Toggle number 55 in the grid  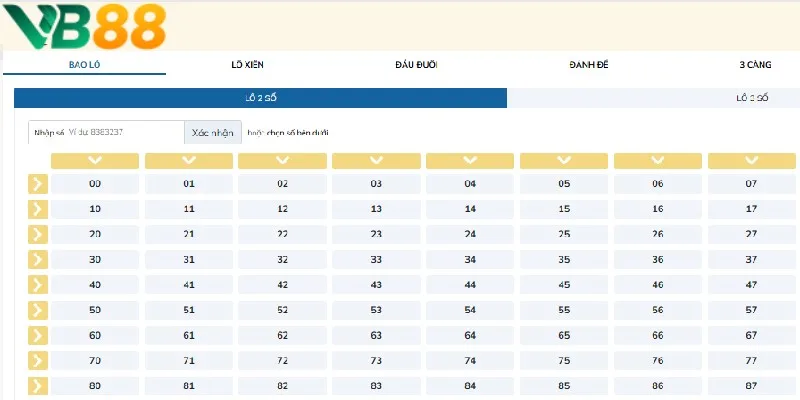[564, 310]
